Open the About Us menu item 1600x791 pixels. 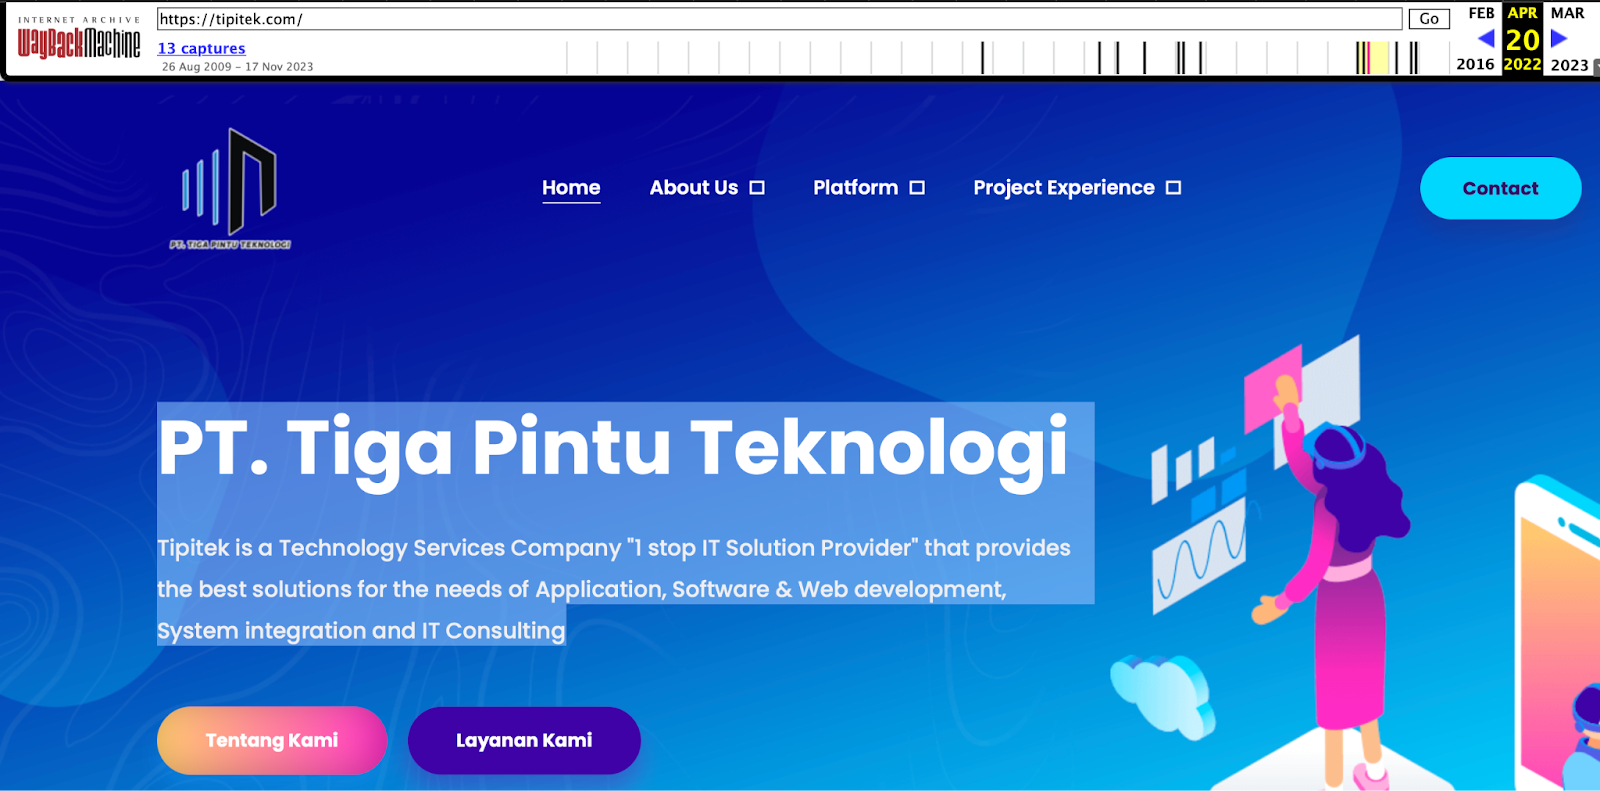click(x=694, y=188)
